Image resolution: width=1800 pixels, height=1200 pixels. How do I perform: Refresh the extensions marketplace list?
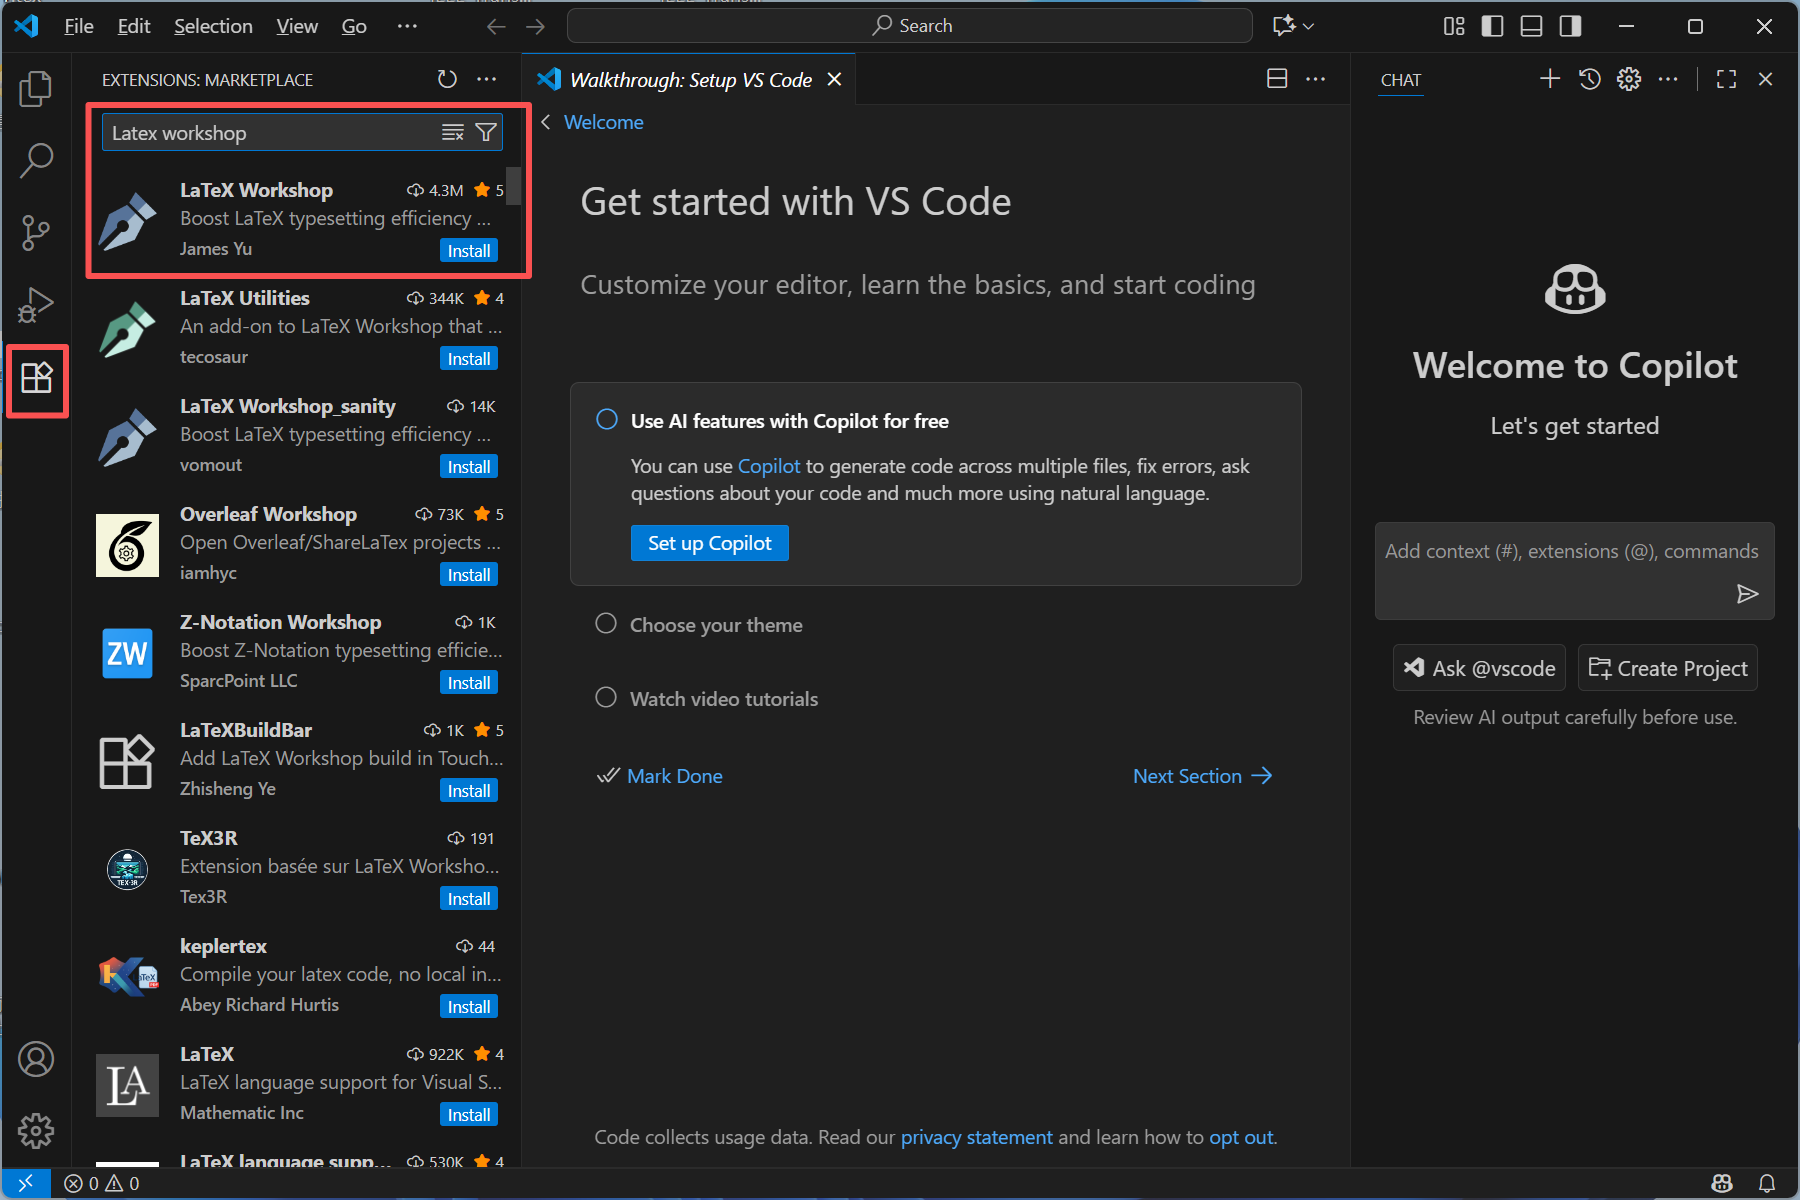click(447, 79)
